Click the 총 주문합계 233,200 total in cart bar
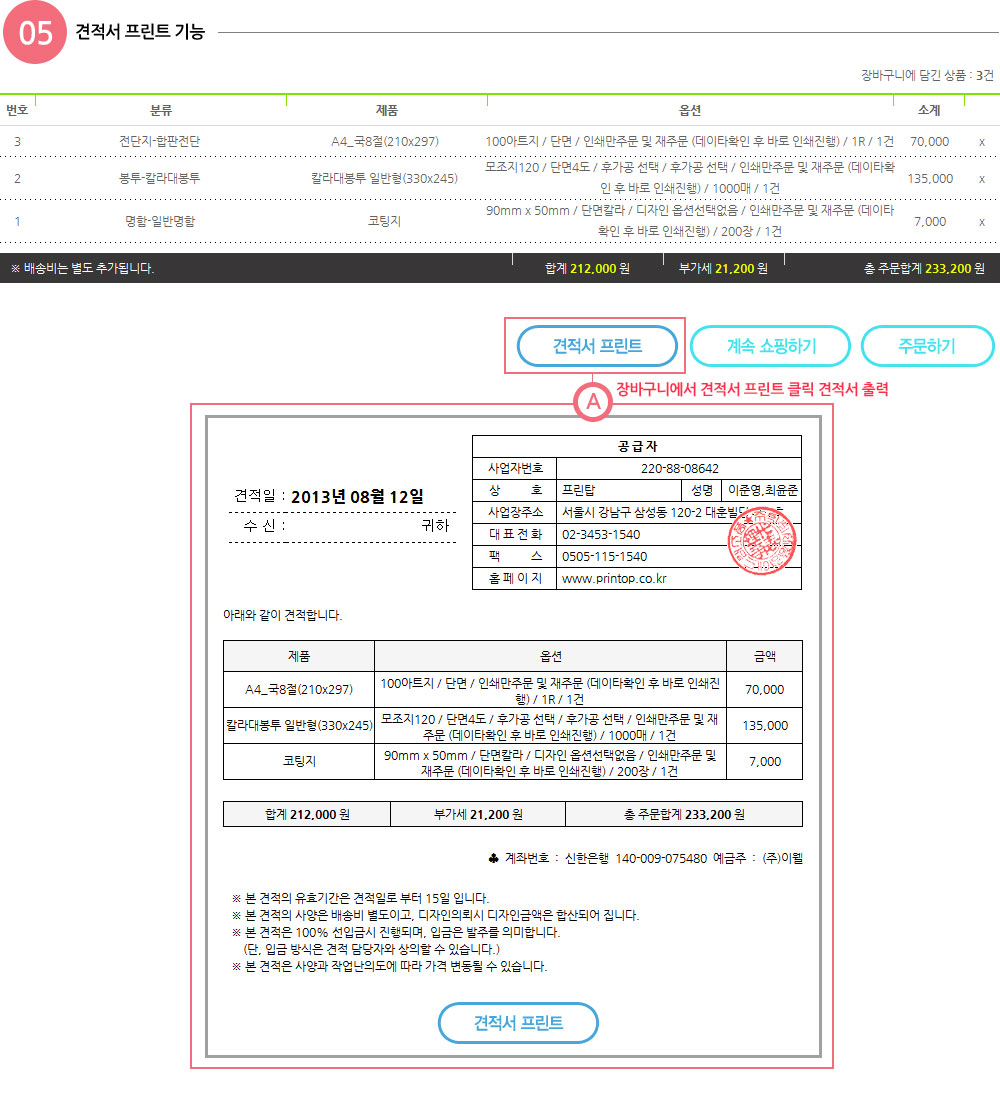1000x1108 pixels. click(x=924, y=268)
